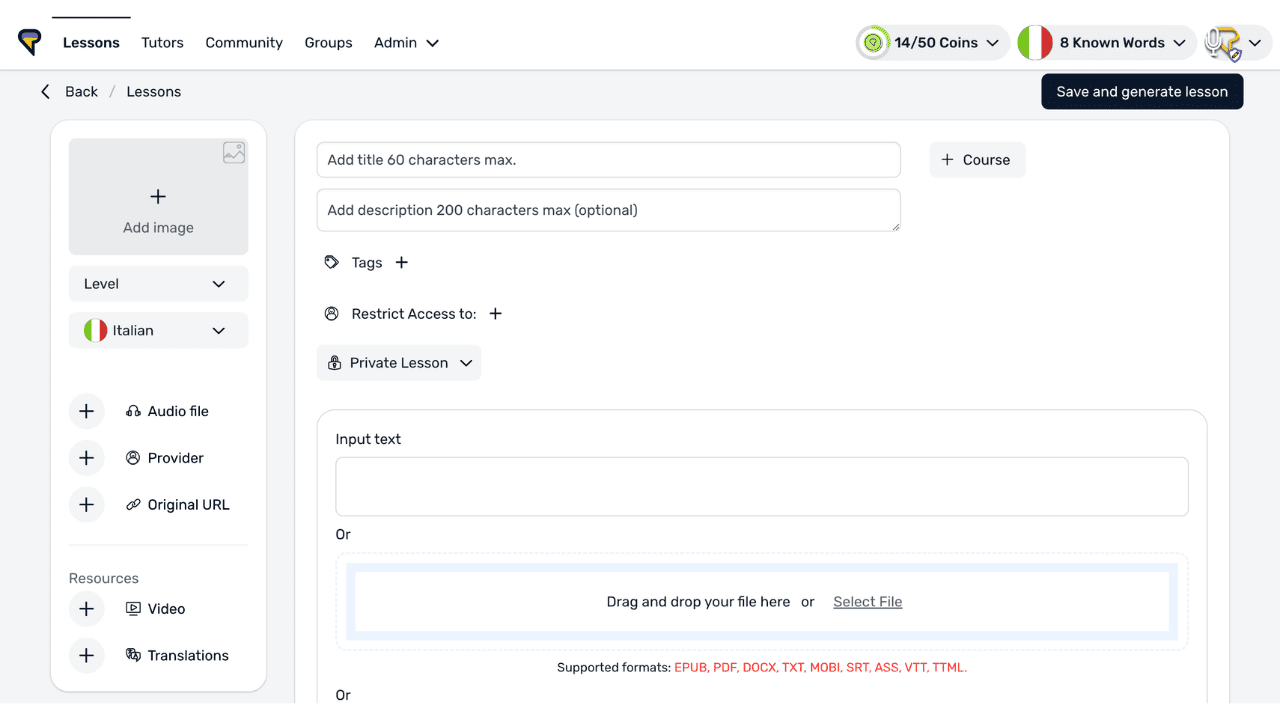Screen dimensions: 1280x720
Task: Open the Level dropdown
Action: coord(158,284)
